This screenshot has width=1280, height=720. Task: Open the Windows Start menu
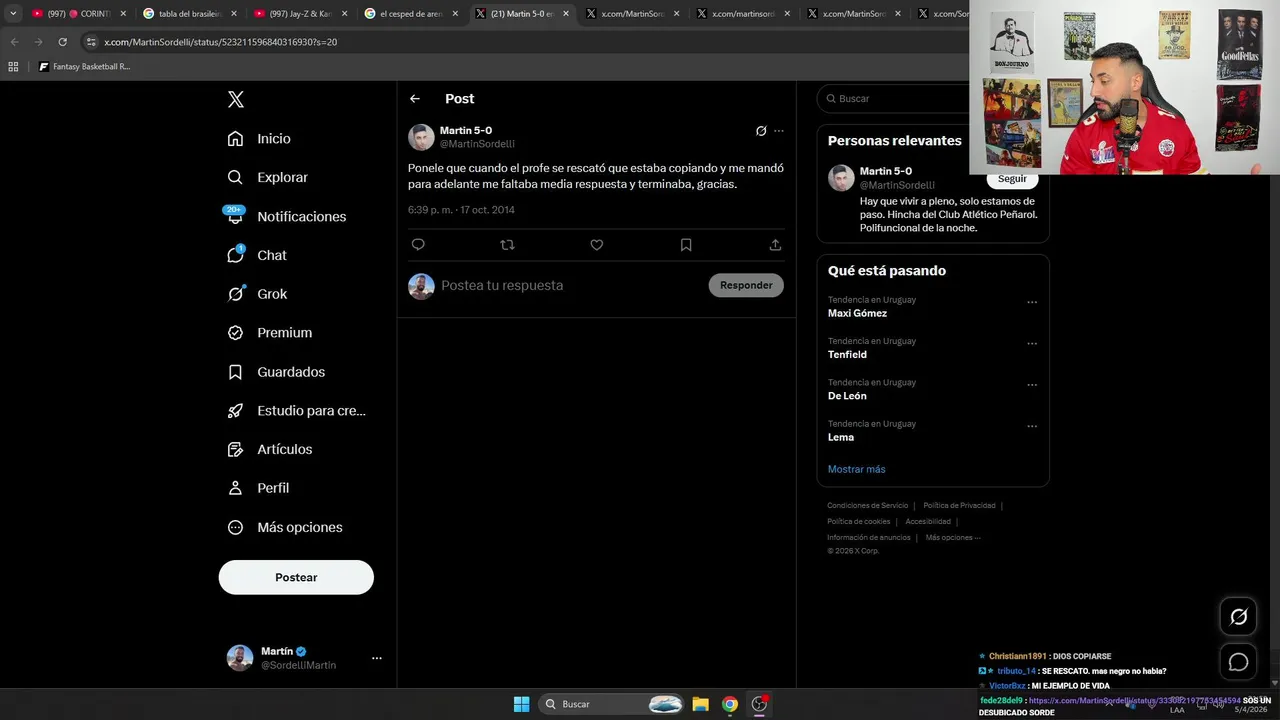click(x=521, y=704)
